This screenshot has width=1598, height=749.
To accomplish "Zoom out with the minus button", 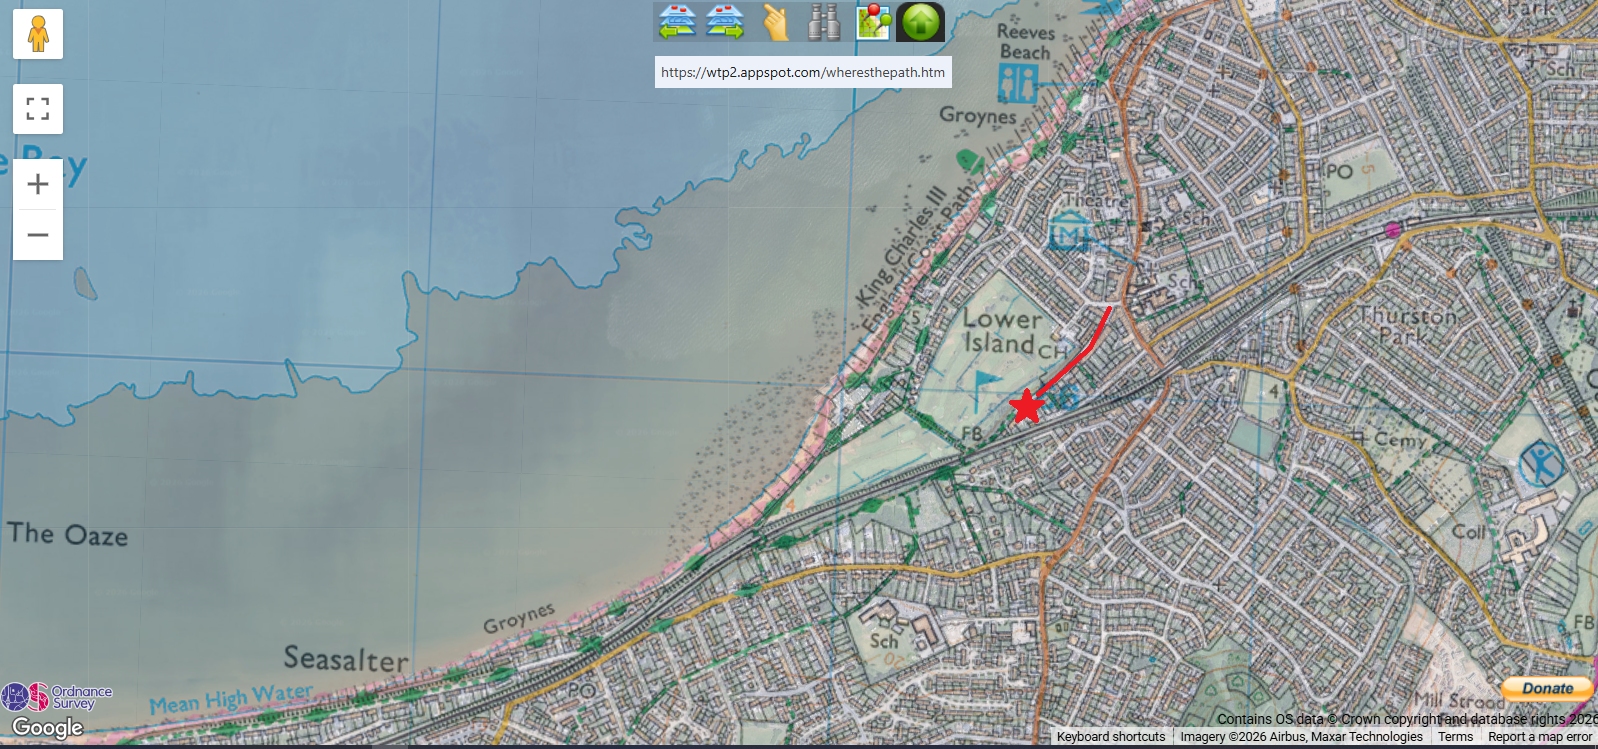I will [38, 235].
